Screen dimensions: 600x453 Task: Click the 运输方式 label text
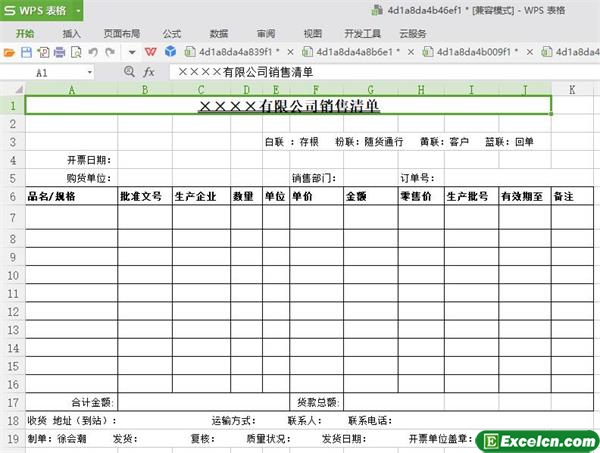233,420
